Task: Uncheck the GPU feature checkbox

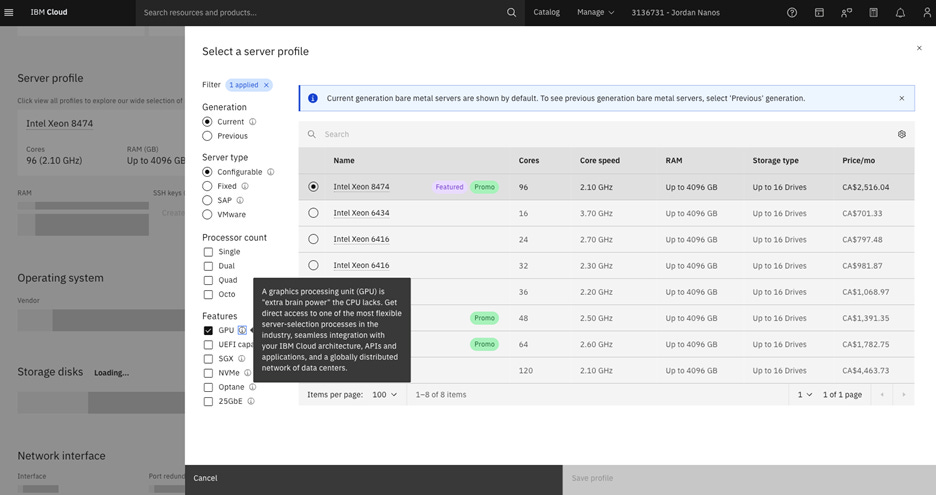Action: pos(208,330)
